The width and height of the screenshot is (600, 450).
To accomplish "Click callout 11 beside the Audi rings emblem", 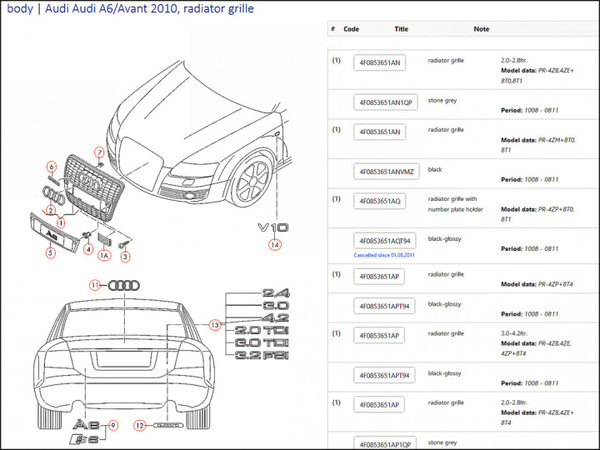I will 97,285.
